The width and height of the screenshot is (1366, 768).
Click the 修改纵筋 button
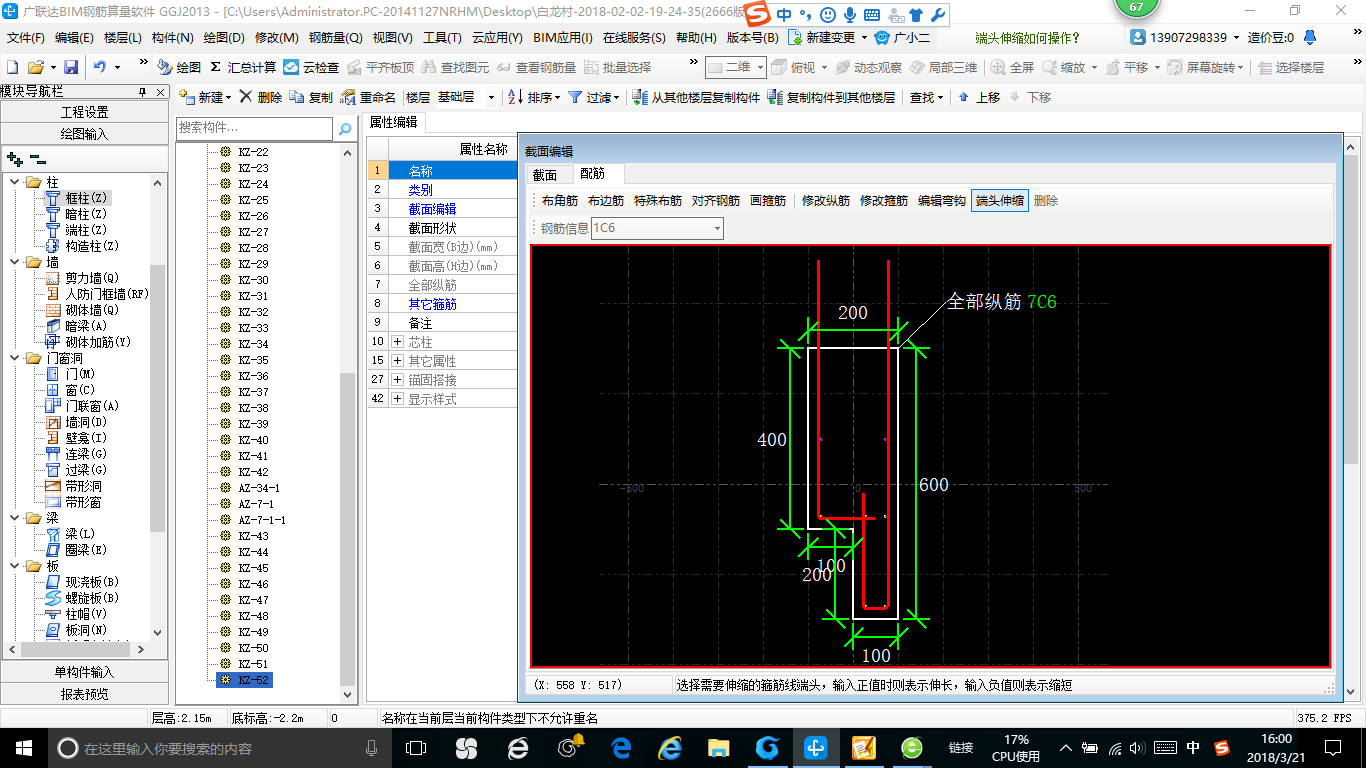pos(826,201)
